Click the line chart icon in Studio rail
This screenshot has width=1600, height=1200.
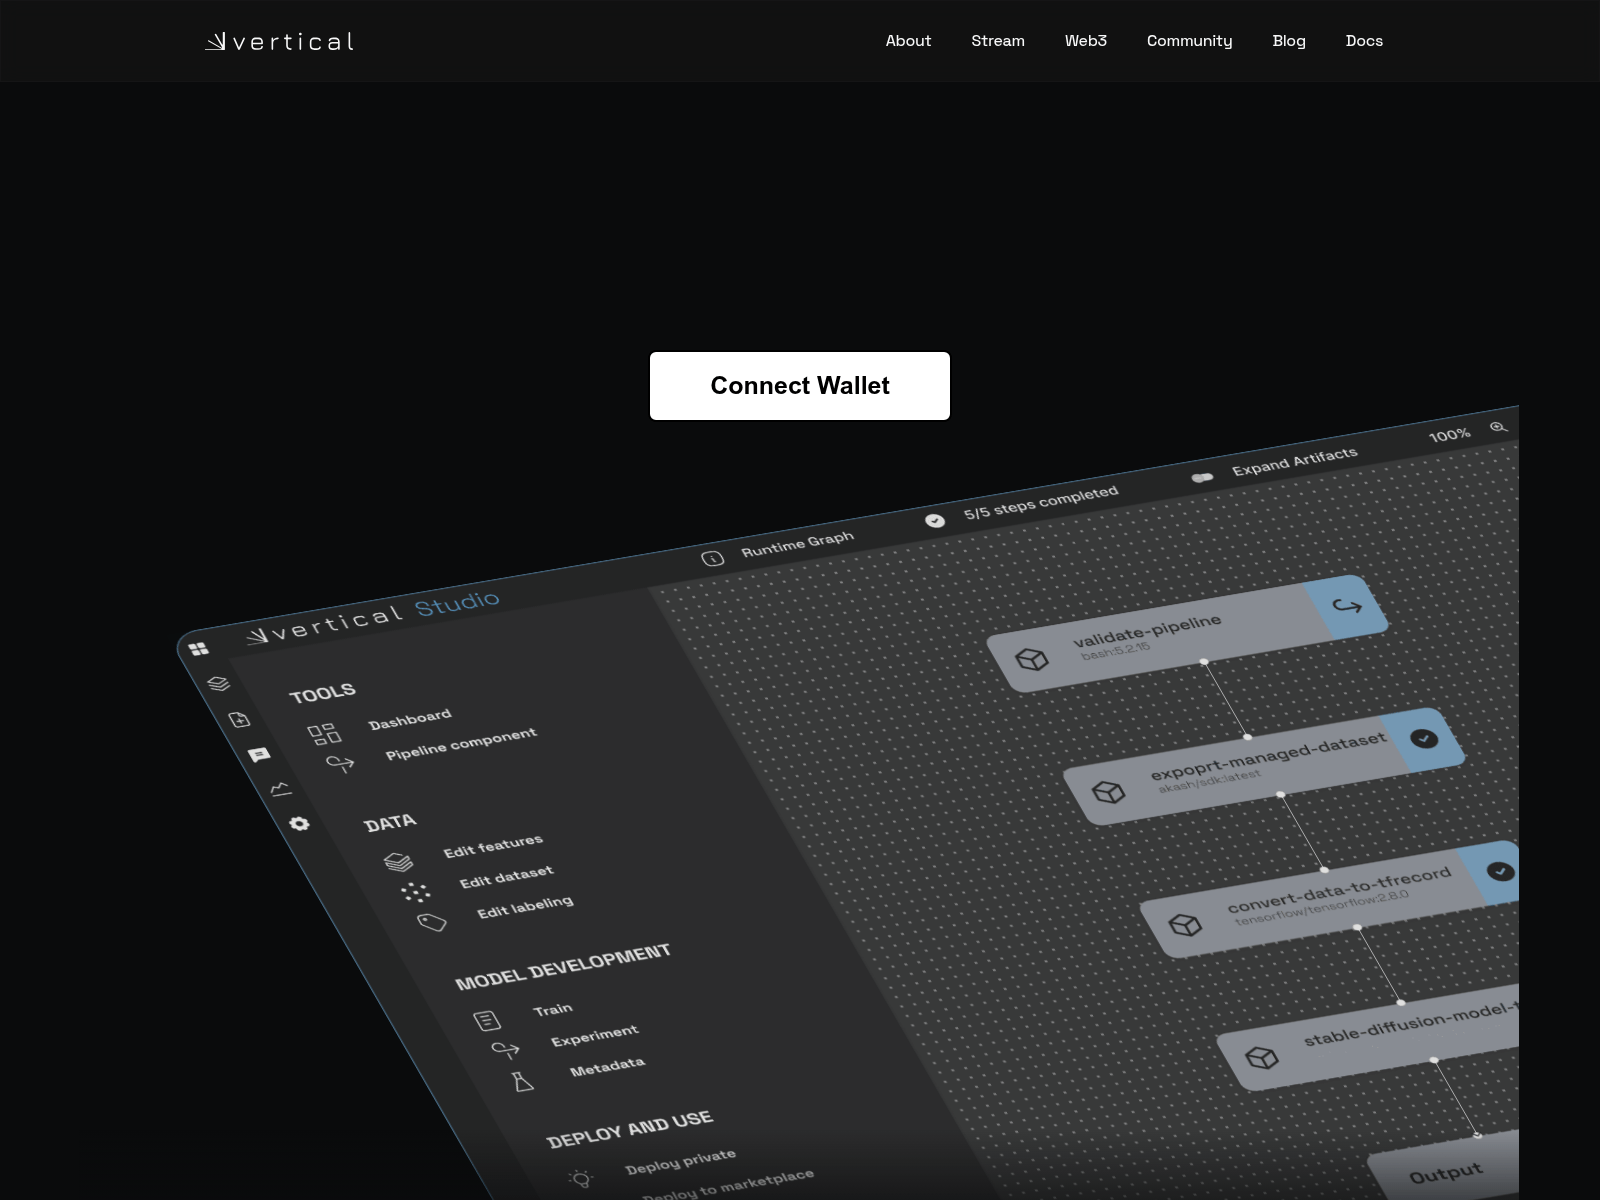[x=280, y=789]
